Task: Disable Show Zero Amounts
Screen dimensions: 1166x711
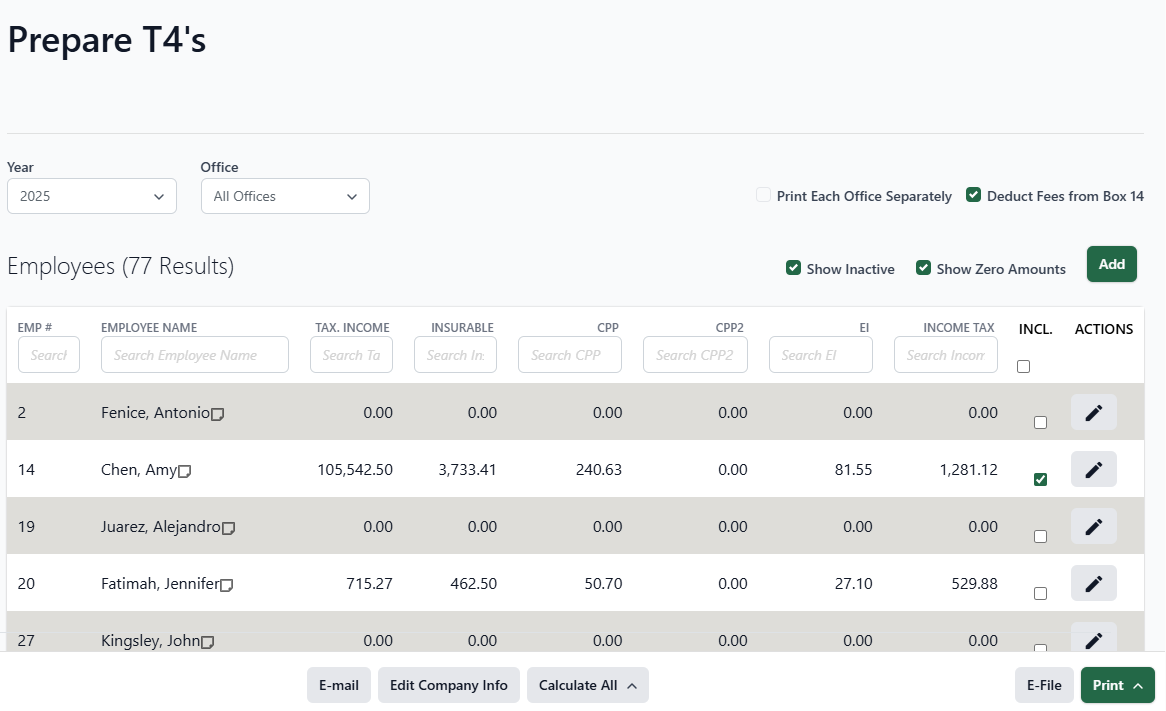Action: (924, 268)
